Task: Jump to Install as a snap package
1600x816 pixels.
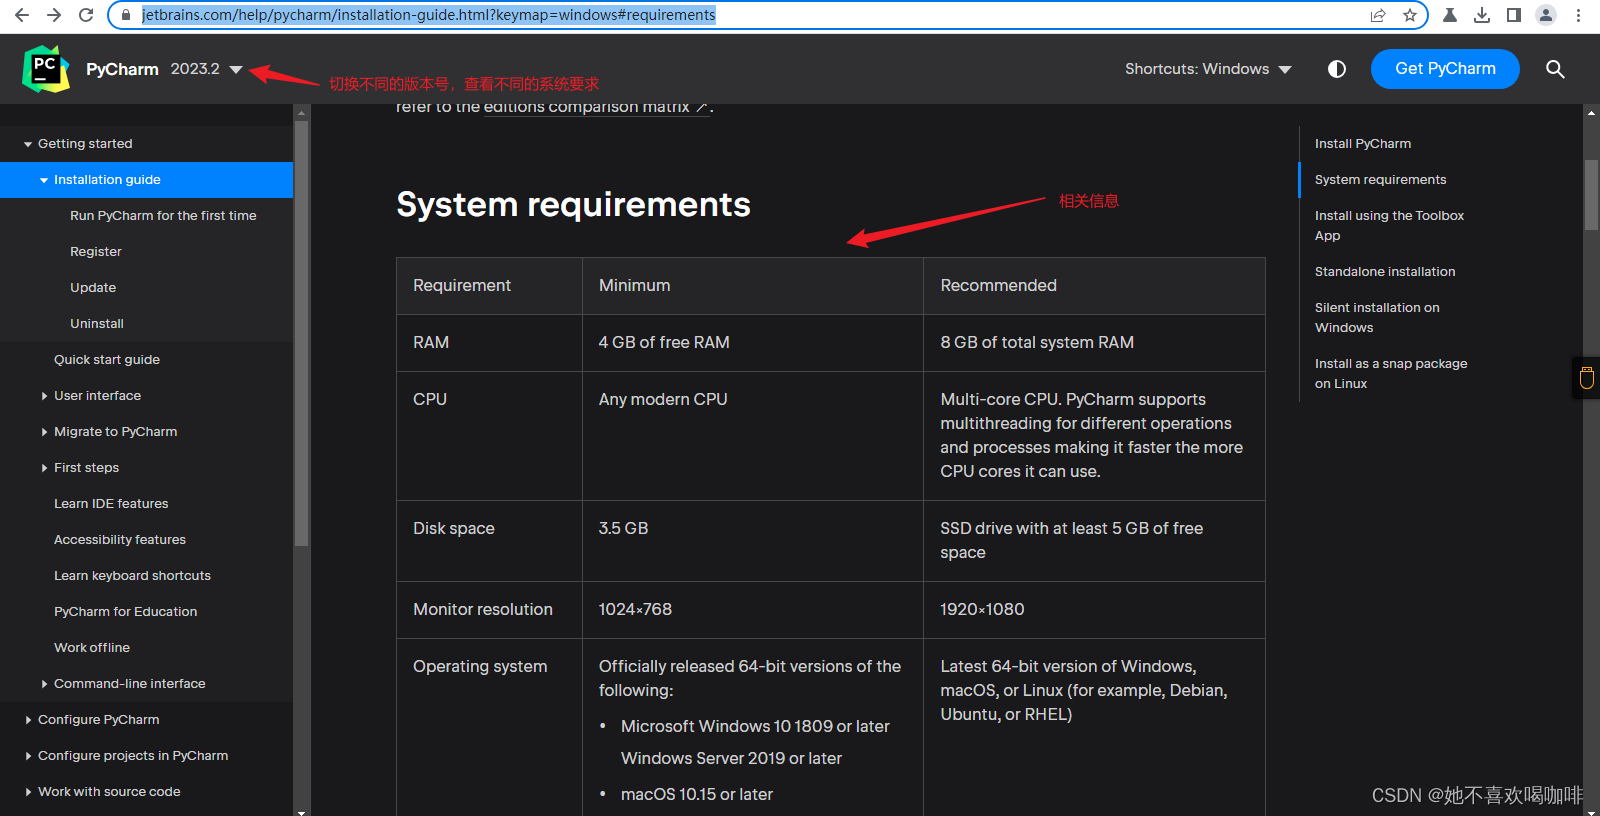Action: pyautogui.click(x=1391, y=374)
